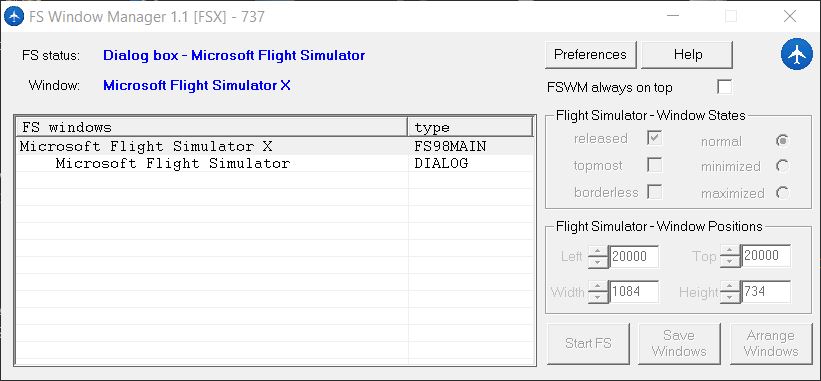
Task: Click the blue airplane logo at right
Action: pyautogui.click(x=796, y=54)
